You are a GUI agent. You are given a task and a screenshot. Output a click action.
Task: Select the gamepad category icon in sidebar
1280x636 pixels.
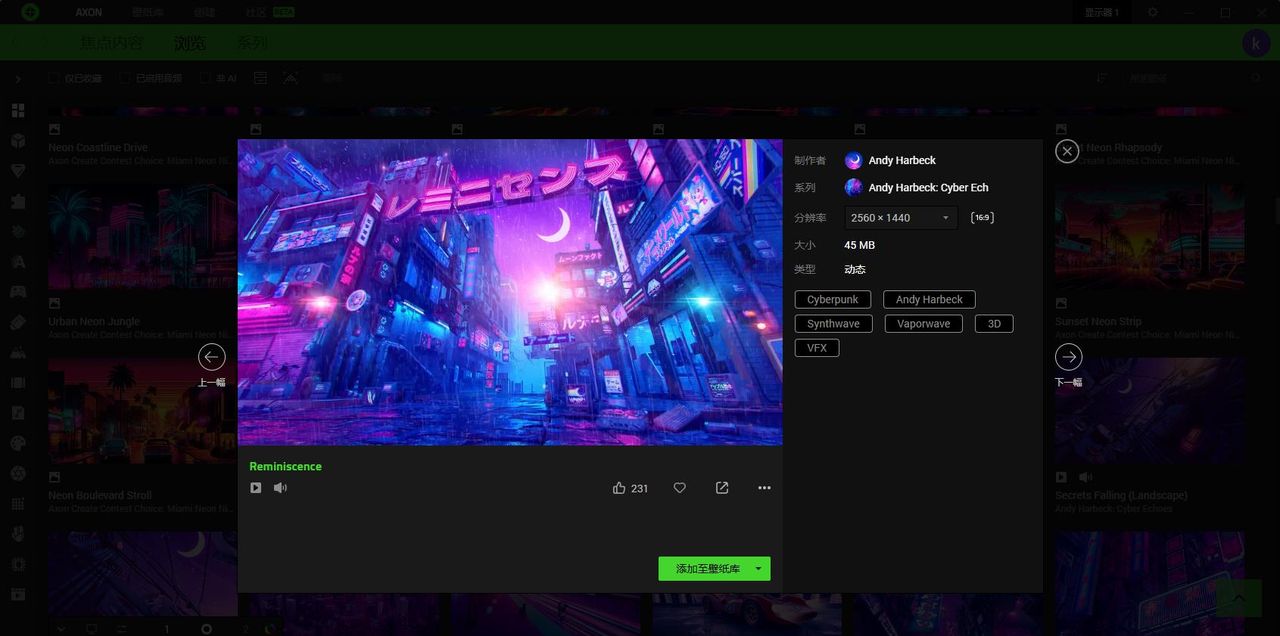coord(18,292)
